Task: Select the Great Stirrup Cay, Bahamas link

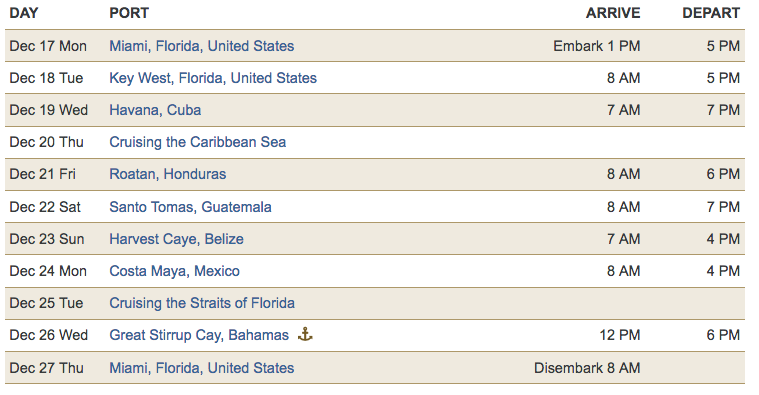Action: (199, 334)
